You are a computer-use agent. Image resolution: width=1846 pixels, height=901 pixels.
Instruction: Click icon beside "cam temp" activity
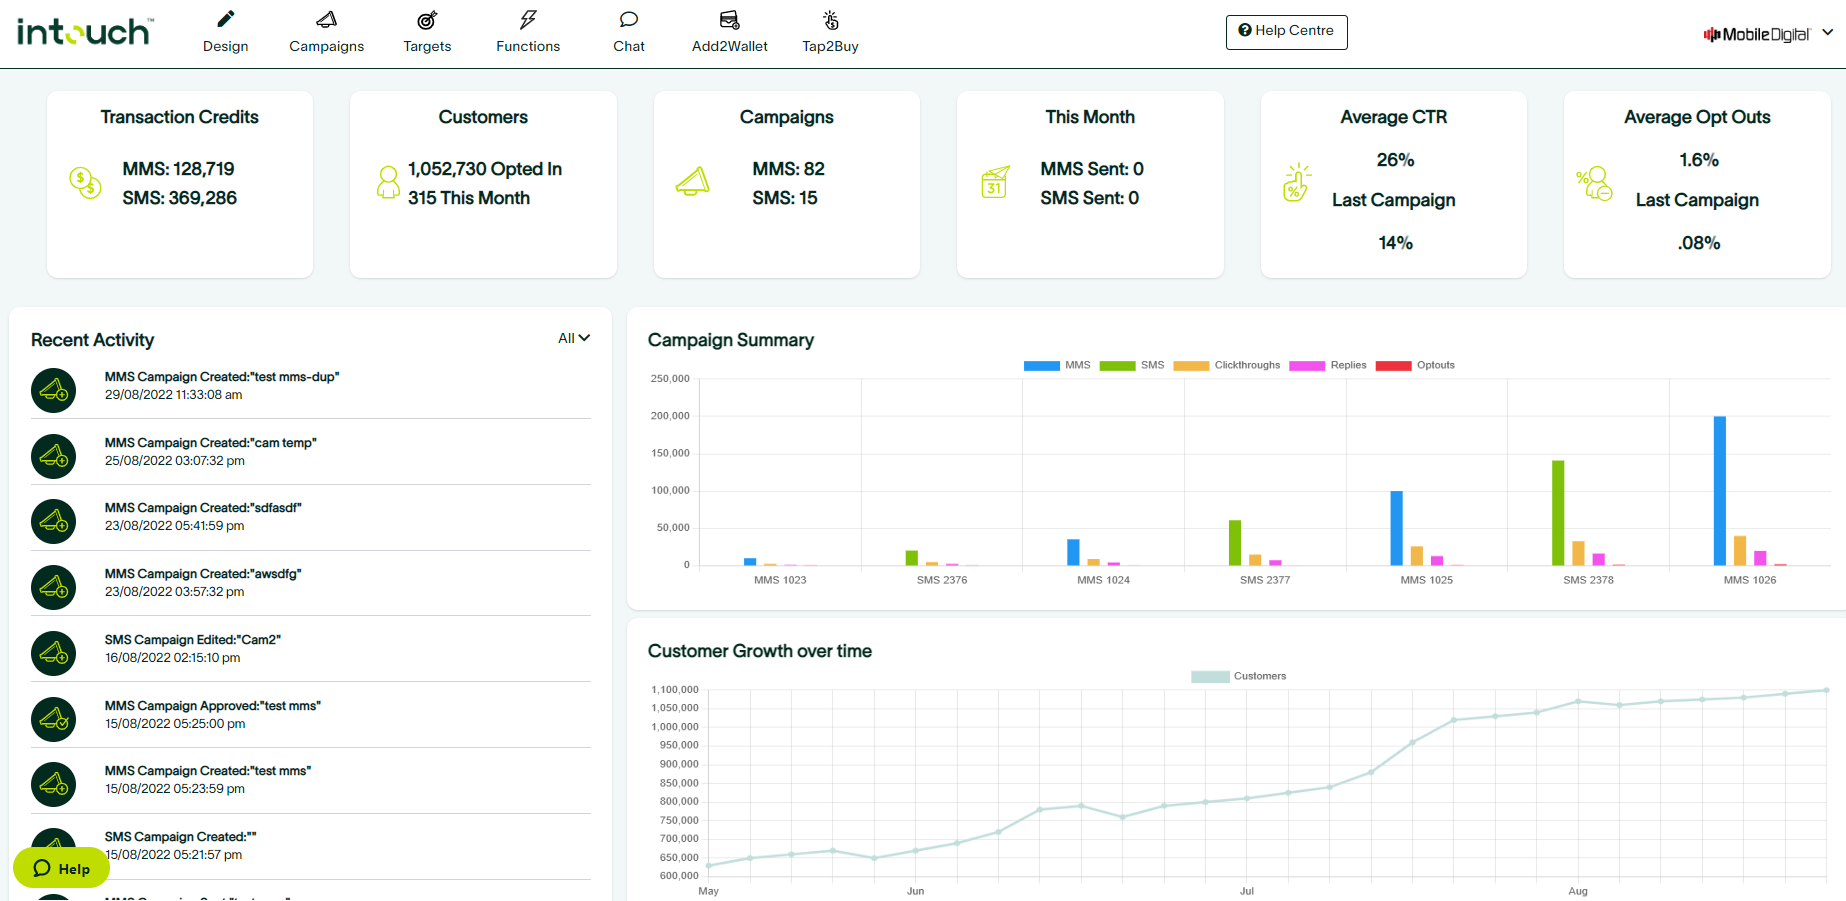54,457
